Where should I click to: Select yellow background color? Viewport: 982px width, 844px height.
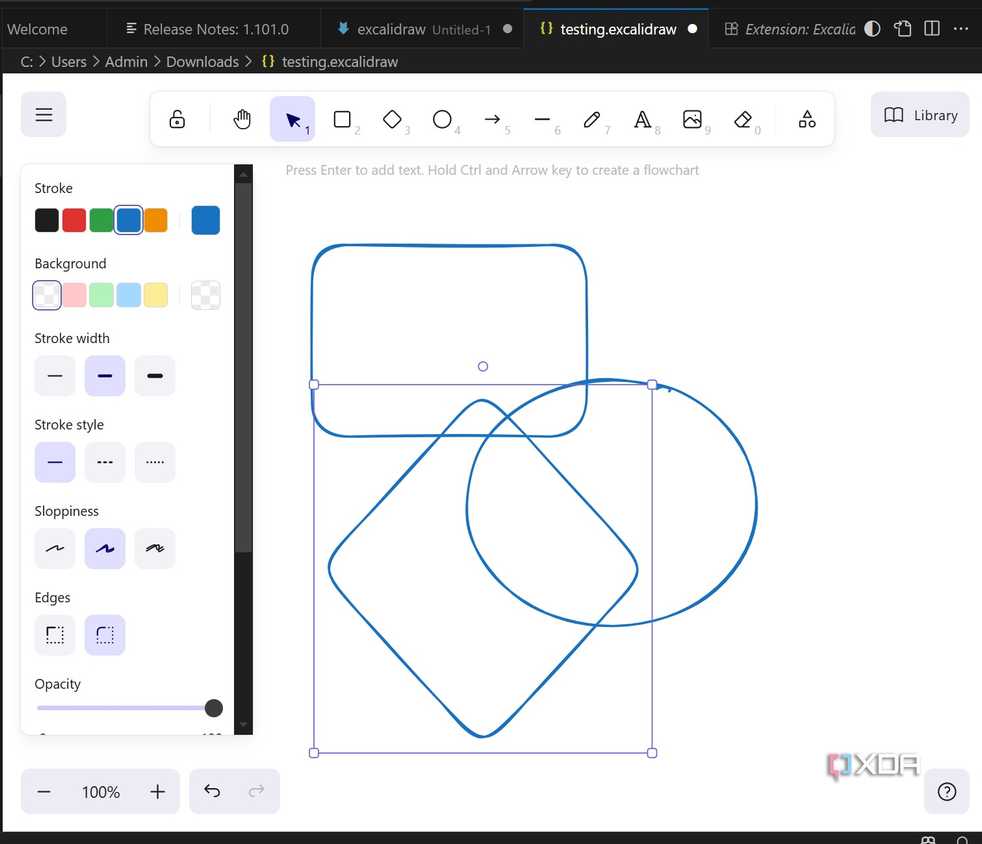pos(156,295)
